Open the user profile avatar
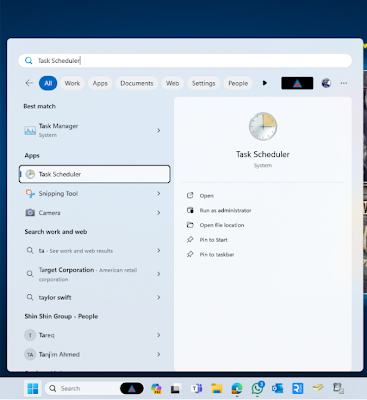The width and height of the screenshot is (367, 400). [326, 83]
